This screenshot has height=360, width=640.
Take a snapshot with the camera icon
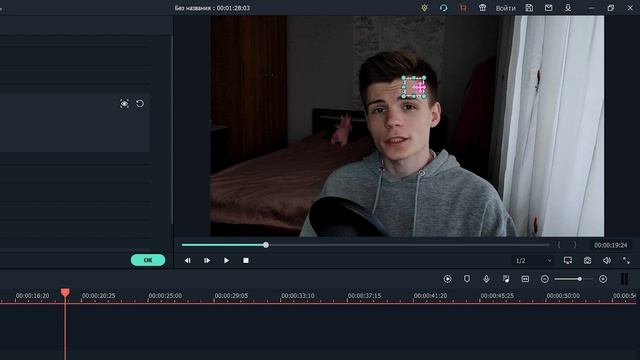point(587,260)
